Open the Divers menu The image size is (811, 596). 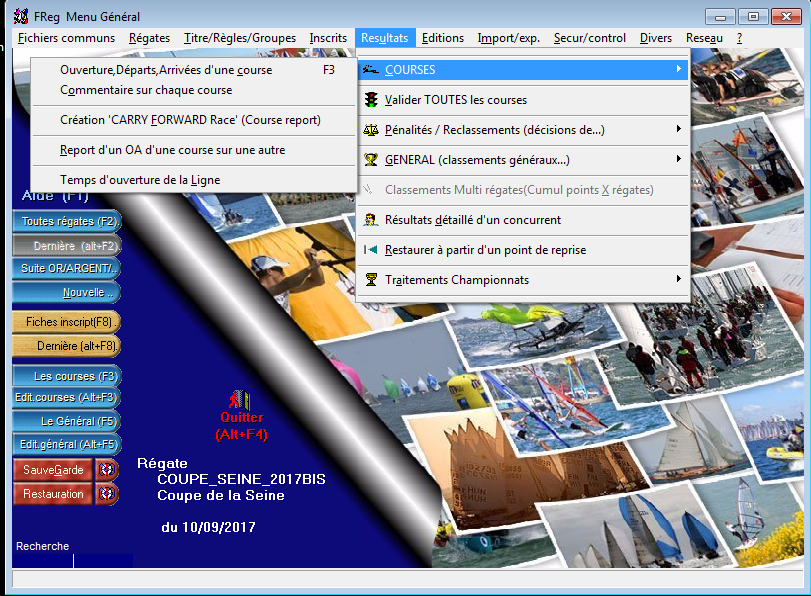coord(656,38)
